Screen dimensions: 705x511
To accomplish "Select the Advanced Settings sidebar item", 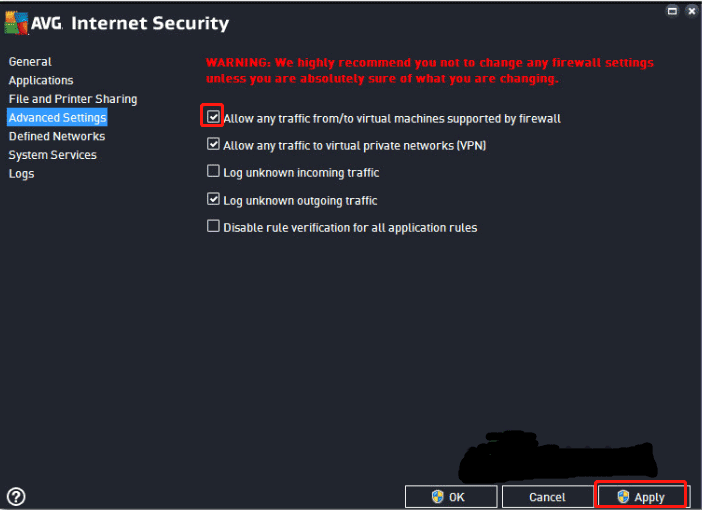I will point(57,118).
